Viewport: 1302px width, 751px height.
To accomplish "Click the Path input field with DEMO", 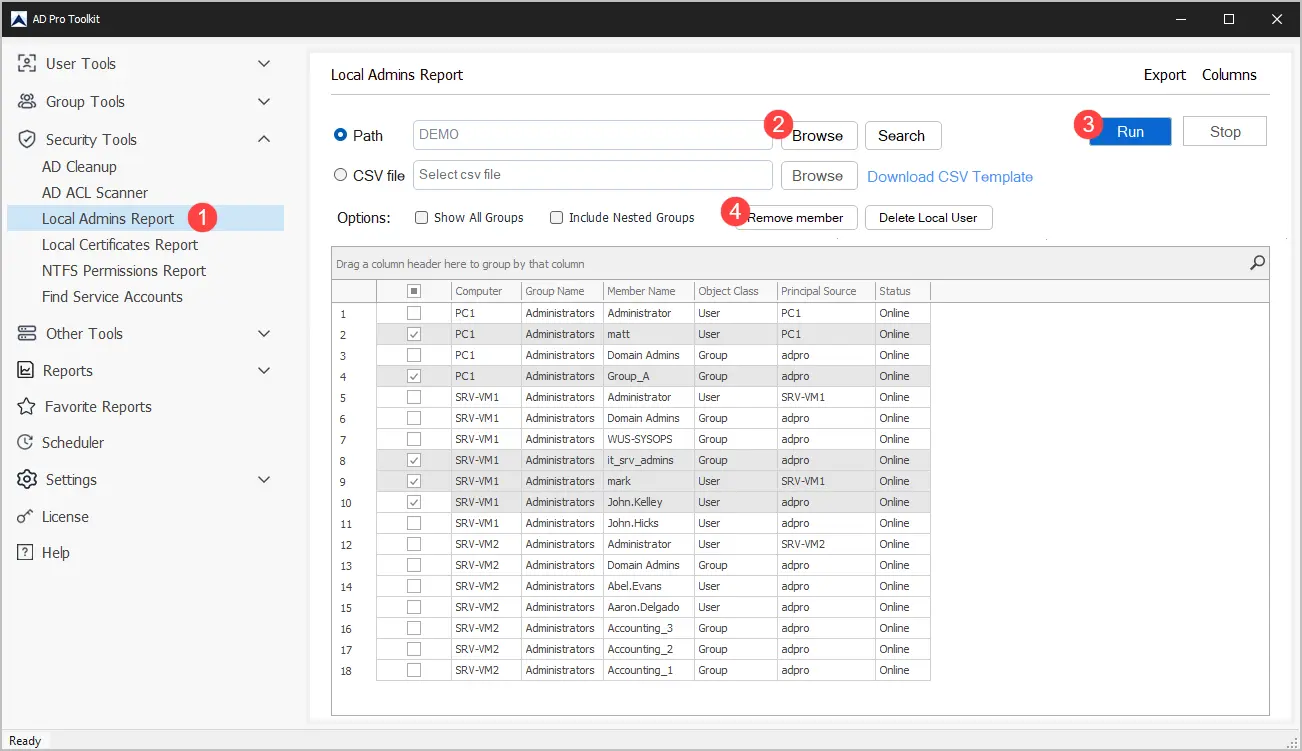I will (592, 135).
